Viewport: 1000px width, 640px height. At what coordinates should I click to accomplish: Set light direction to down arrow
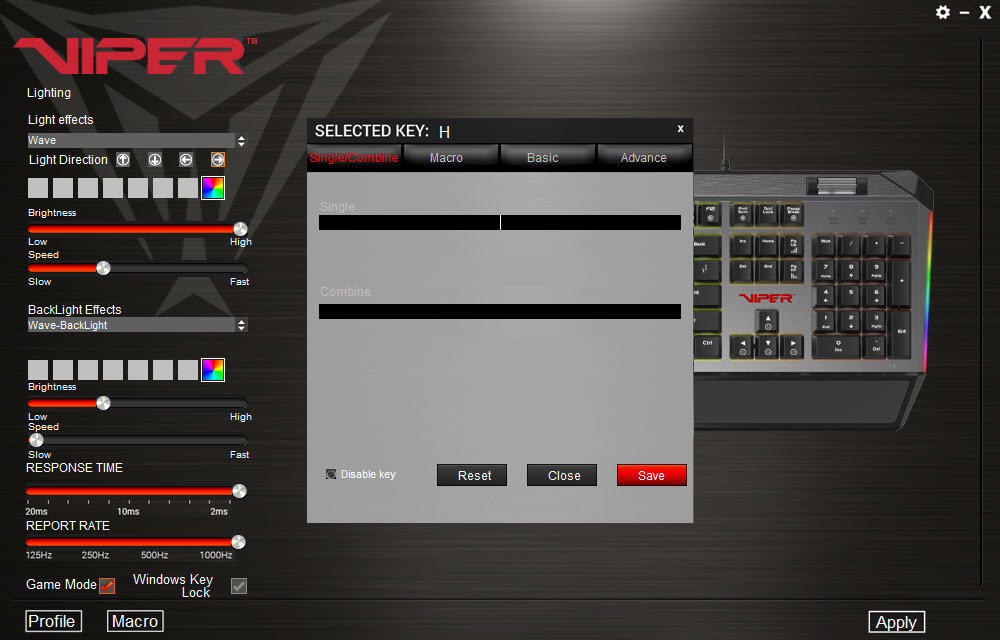point(155,159)
